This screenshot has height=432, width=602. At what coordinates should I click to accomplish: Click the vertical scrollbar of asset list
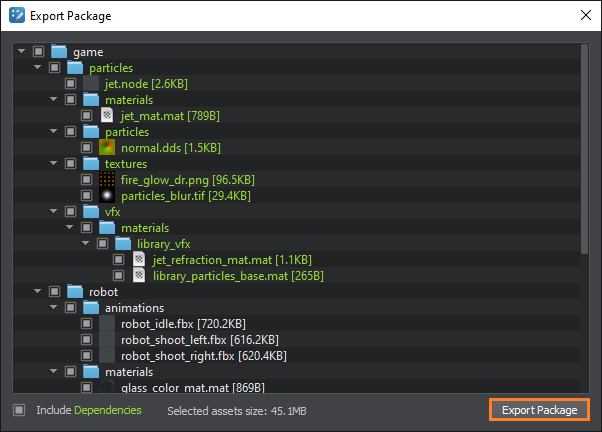[x=585, y=150]
